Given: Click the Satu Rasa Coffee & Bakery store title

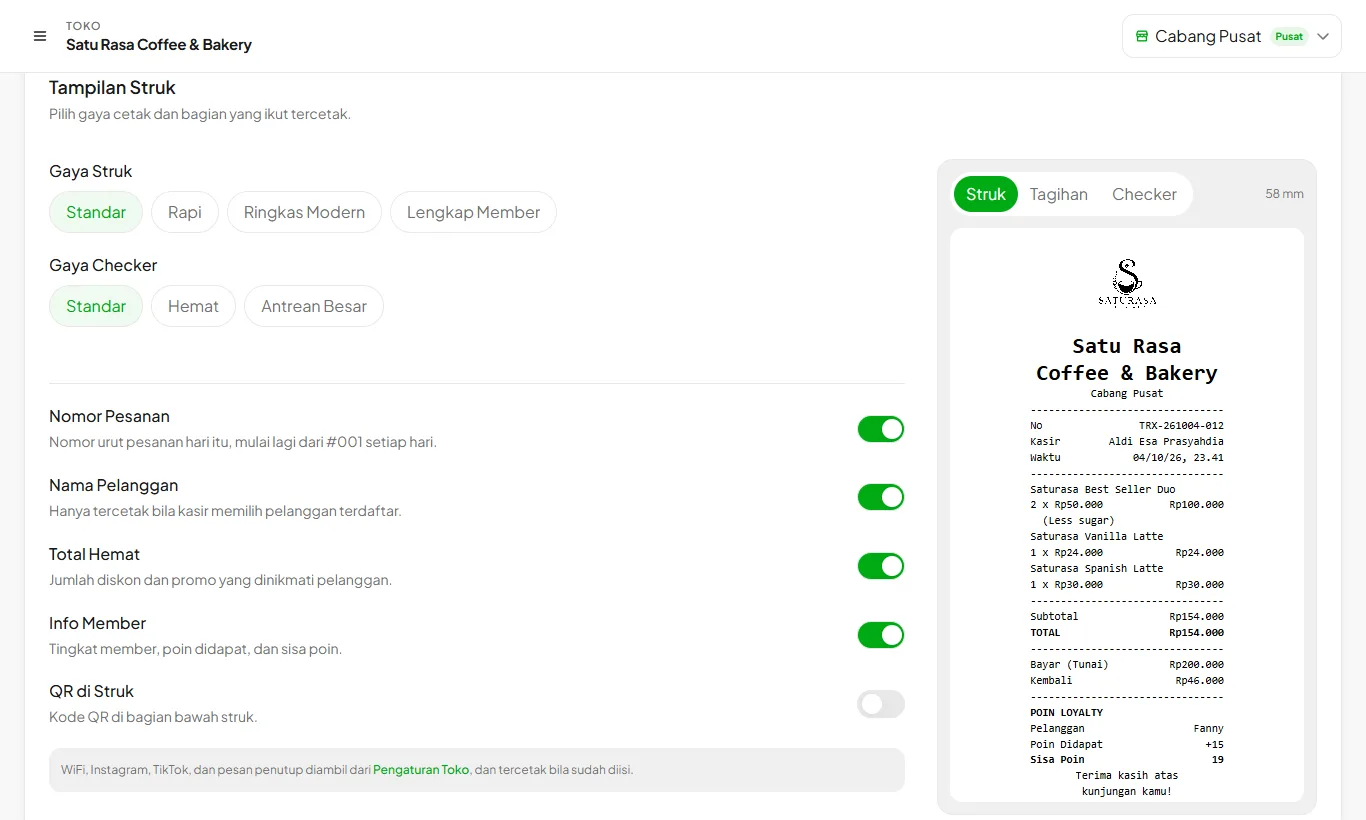Looking at the screenshot, I should pyautogui.click(x=159, y=45).
